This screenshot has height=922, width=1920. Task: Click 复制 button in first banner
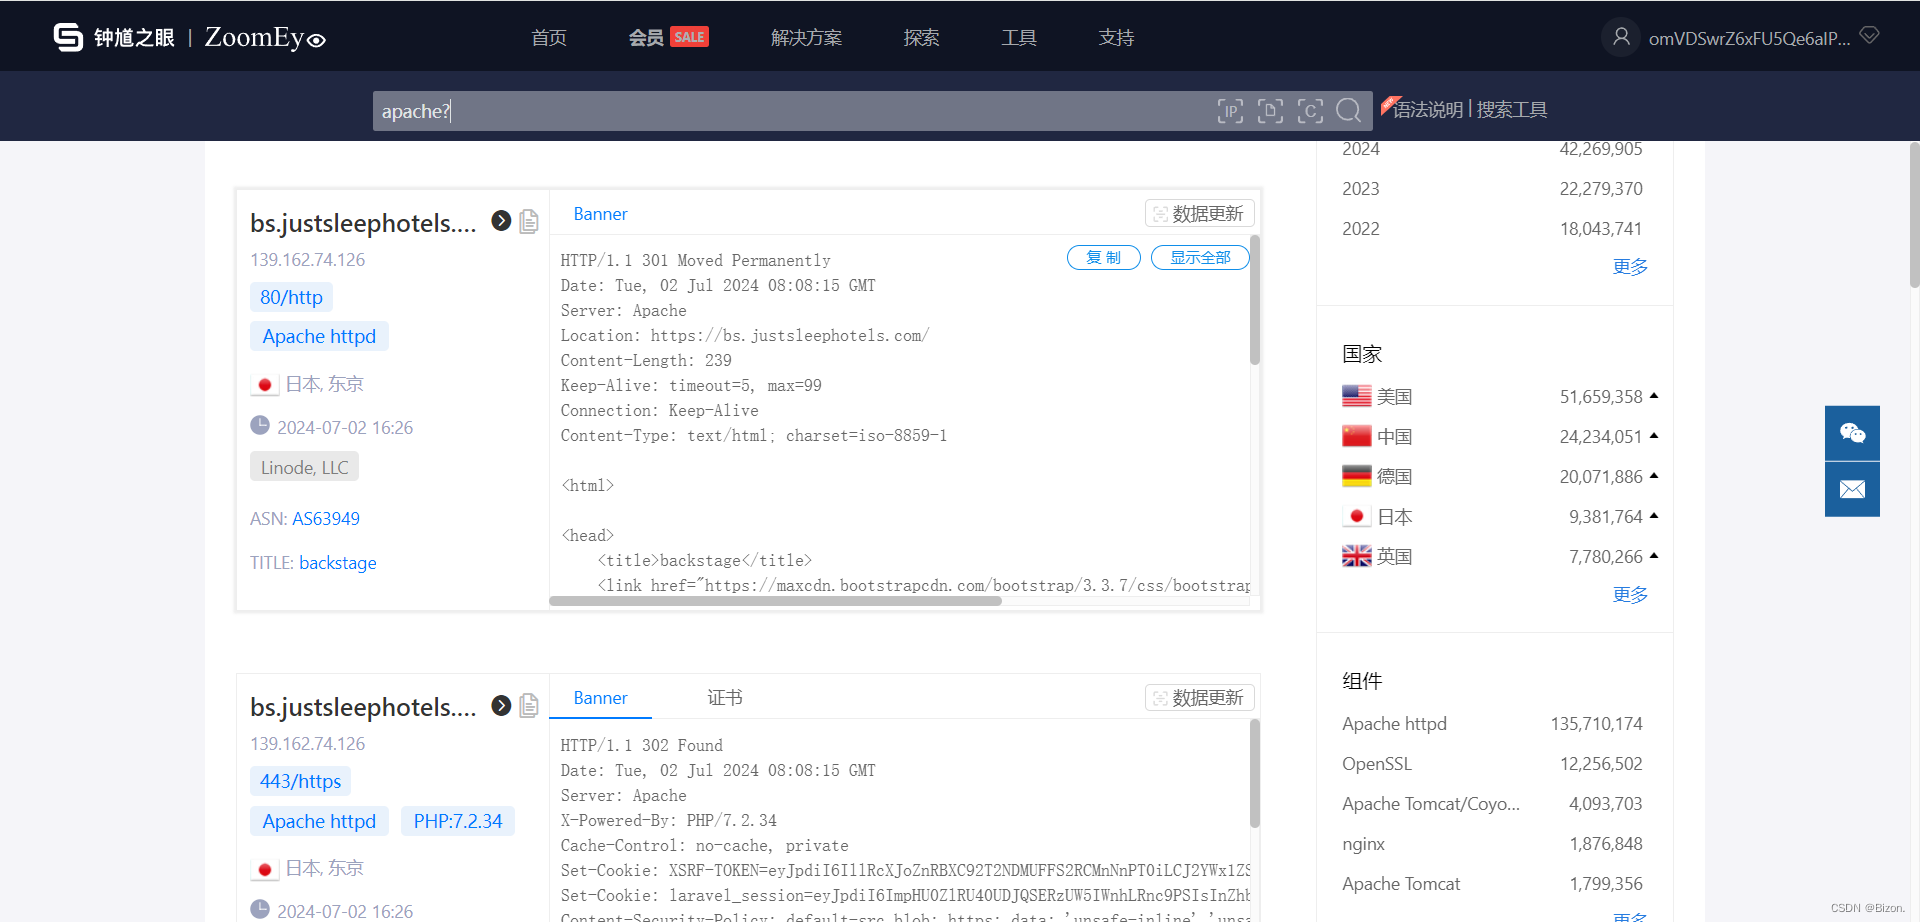tap(1104, 257)
